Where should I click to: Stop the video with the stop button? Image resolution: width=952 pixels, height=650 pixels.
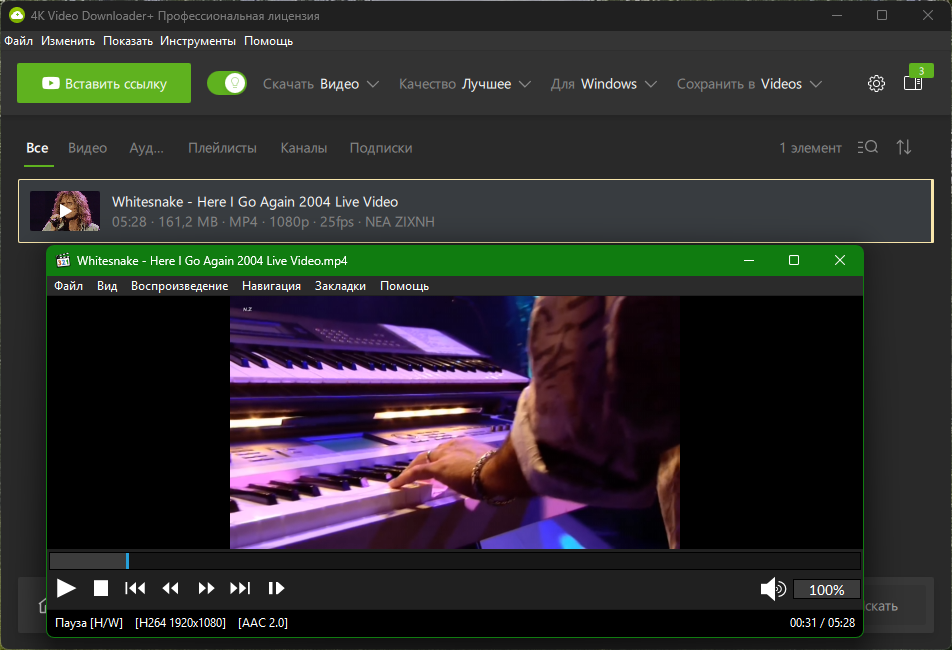point(101,588)
